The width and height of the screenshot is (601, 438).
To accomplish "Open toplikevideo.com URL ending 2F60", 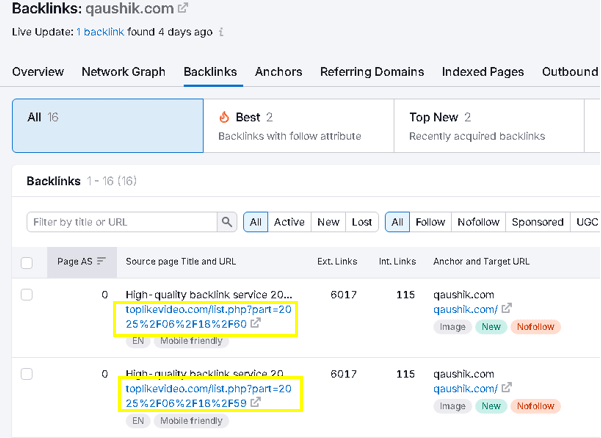I will pyautogui.click(x=209, y=317).
